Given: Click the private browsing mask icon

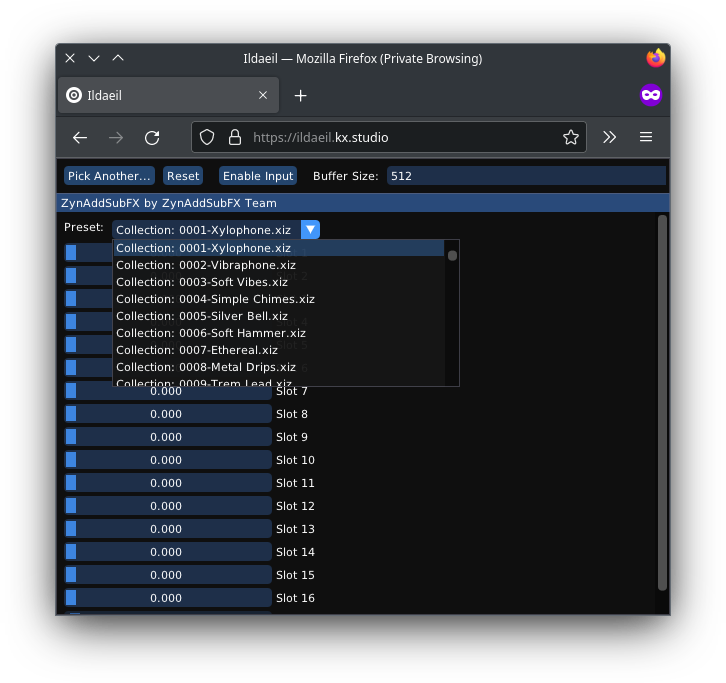Looking at the screenshot, I should pos(651,95).
